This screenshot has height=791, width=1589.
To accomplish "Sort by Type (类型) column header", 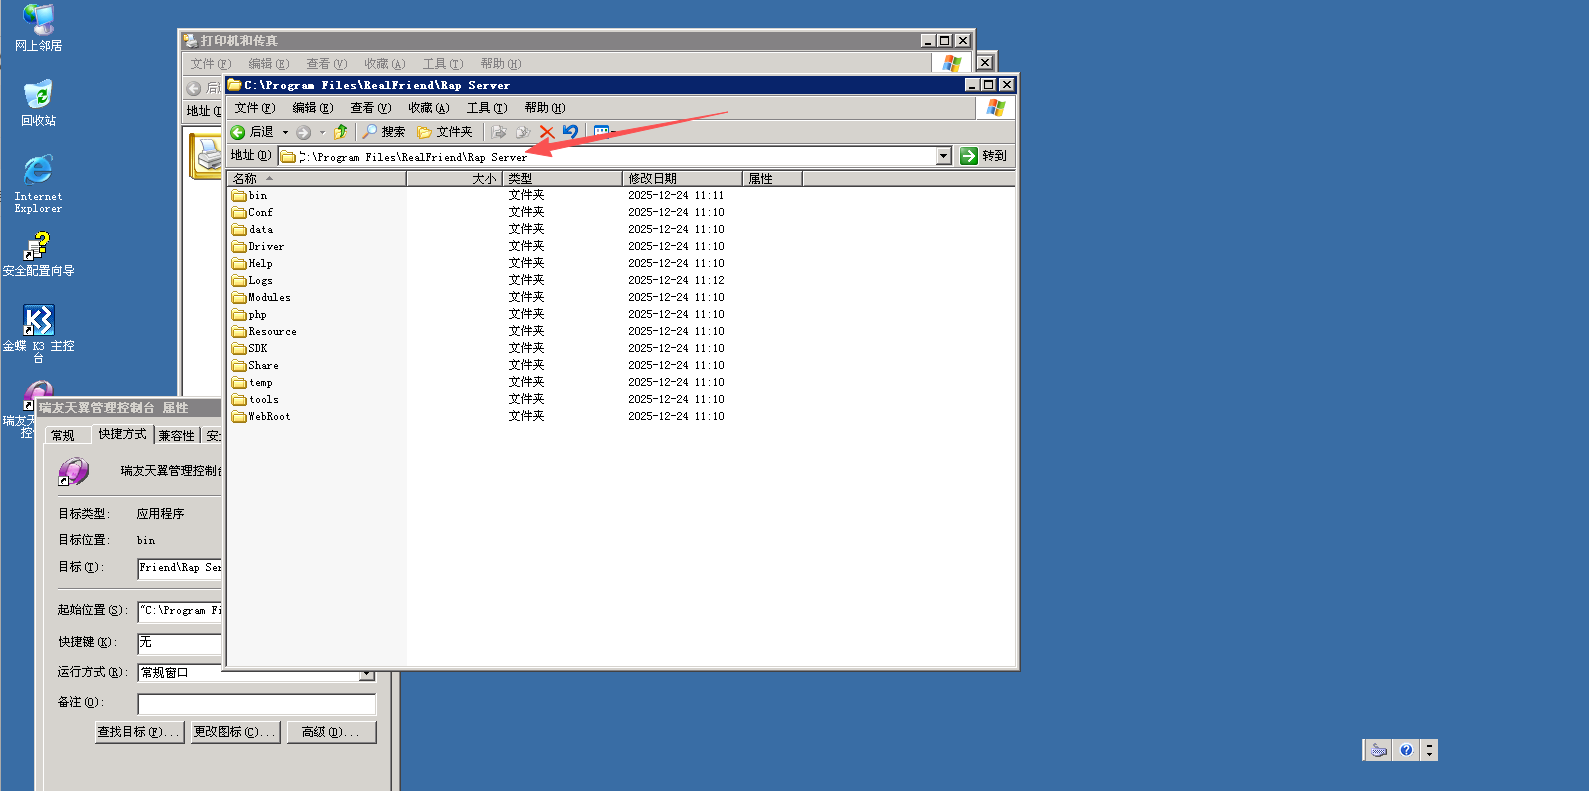I will 562,179.
